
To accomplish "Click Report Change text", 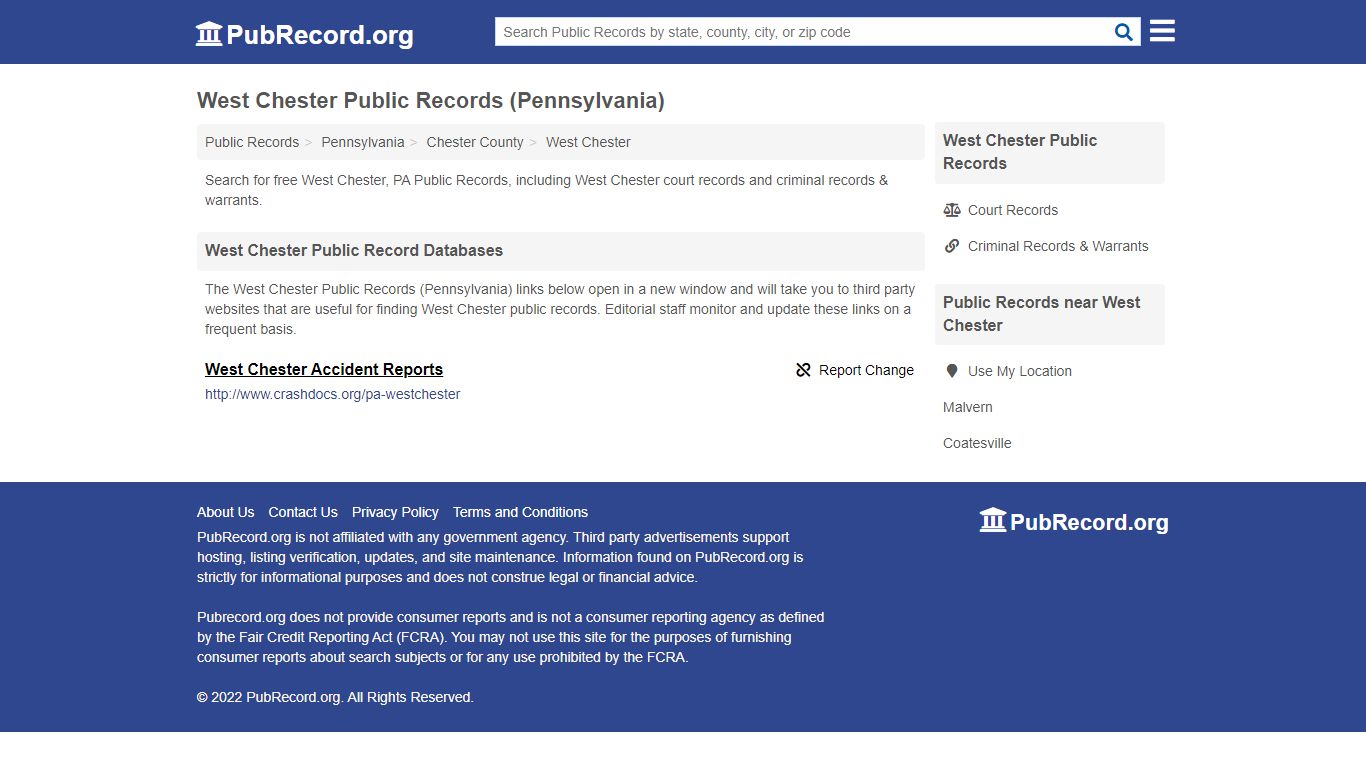I will point(866,370).
